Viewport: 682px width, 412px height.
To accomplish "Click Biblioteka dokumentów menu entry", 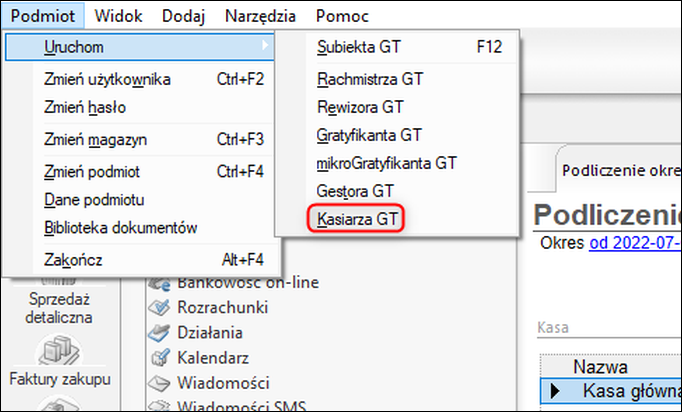I will pos(120,227).
